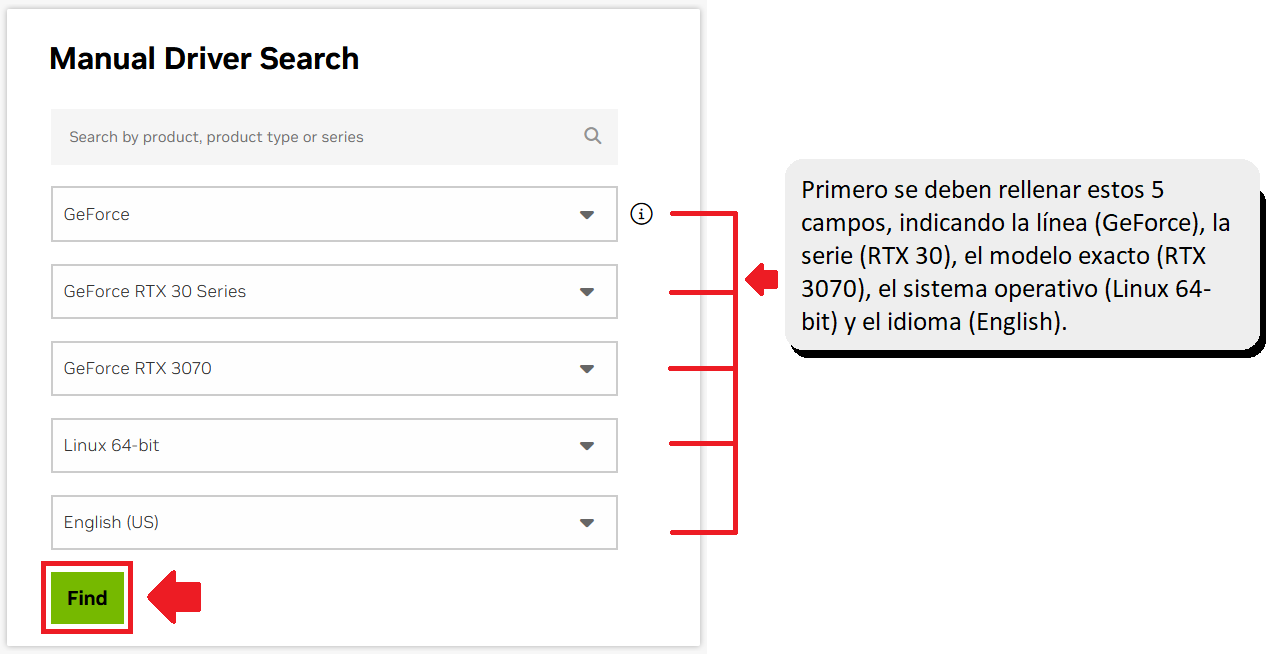Click the Manual Driver Search heading
This screenshot has width=1281, height=654.
(204, 58)
